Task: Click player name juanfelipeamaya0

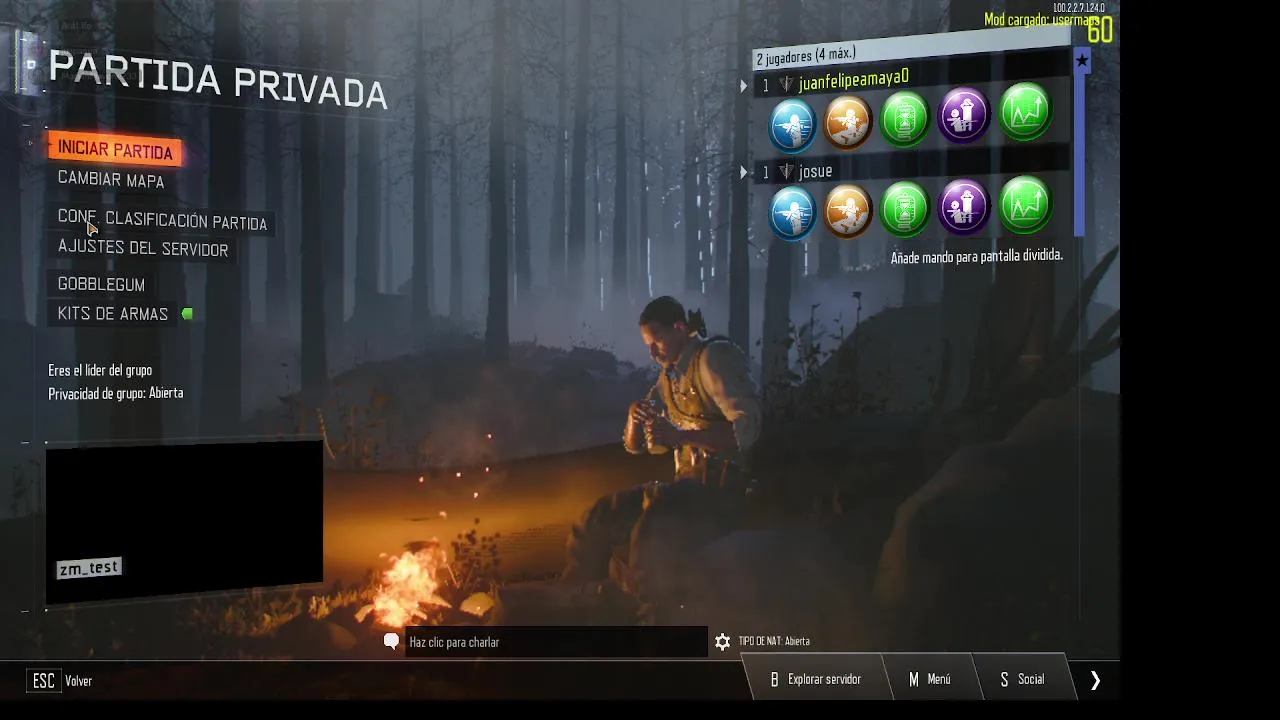Action: coord(854,79)
